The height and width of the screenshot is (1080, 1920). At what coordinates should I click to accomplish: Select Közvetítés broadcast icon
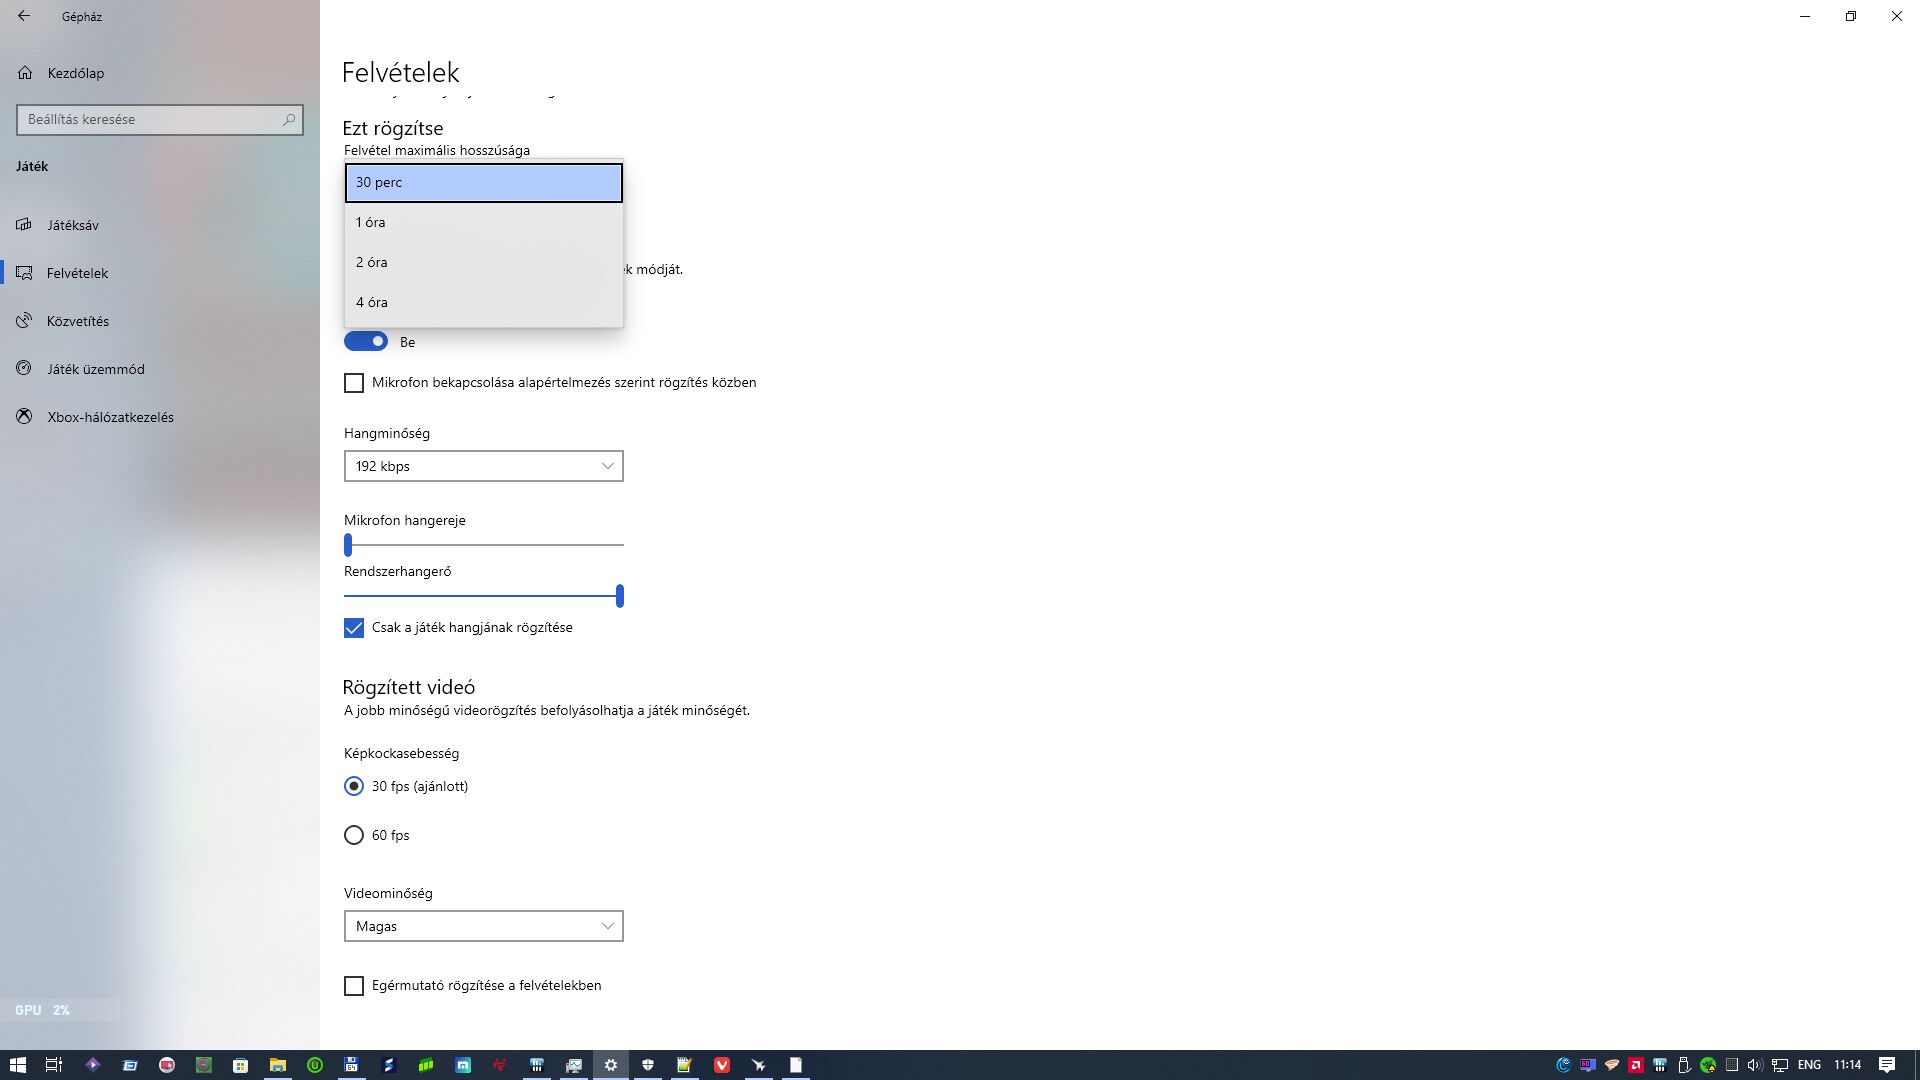tap(25, 321)
